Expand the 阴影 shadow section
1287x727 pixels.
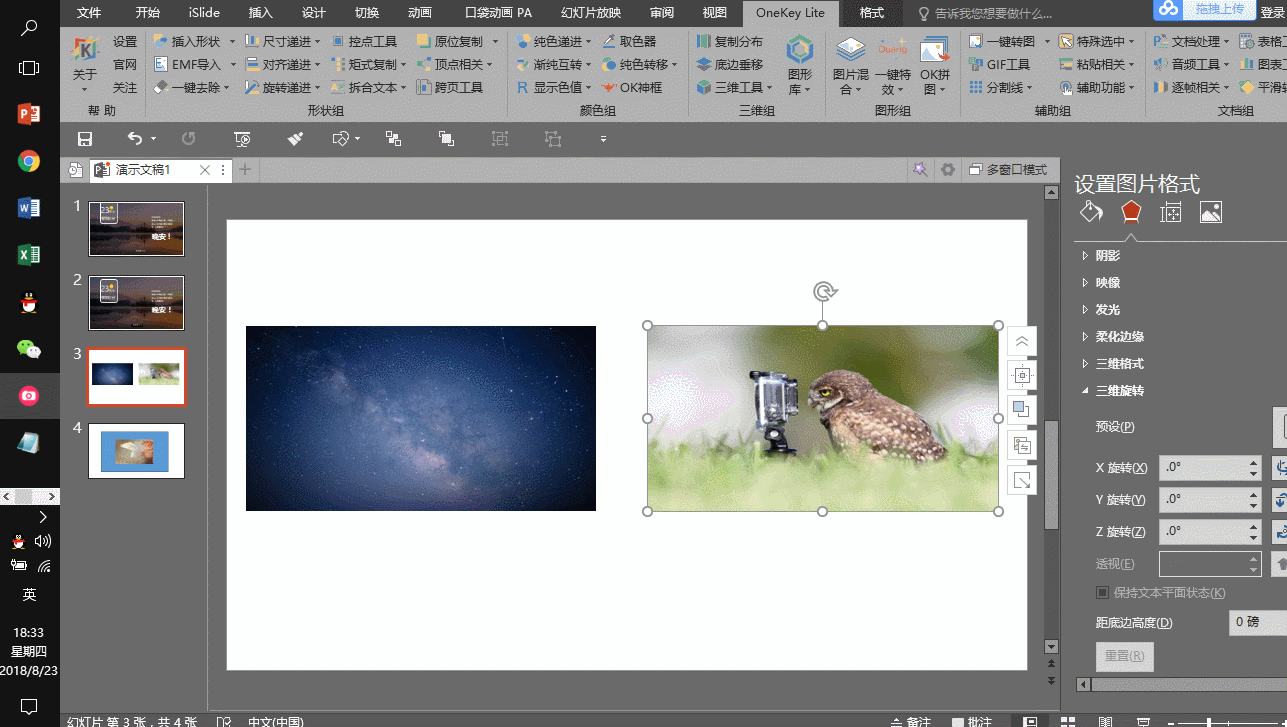[1107, 256]
